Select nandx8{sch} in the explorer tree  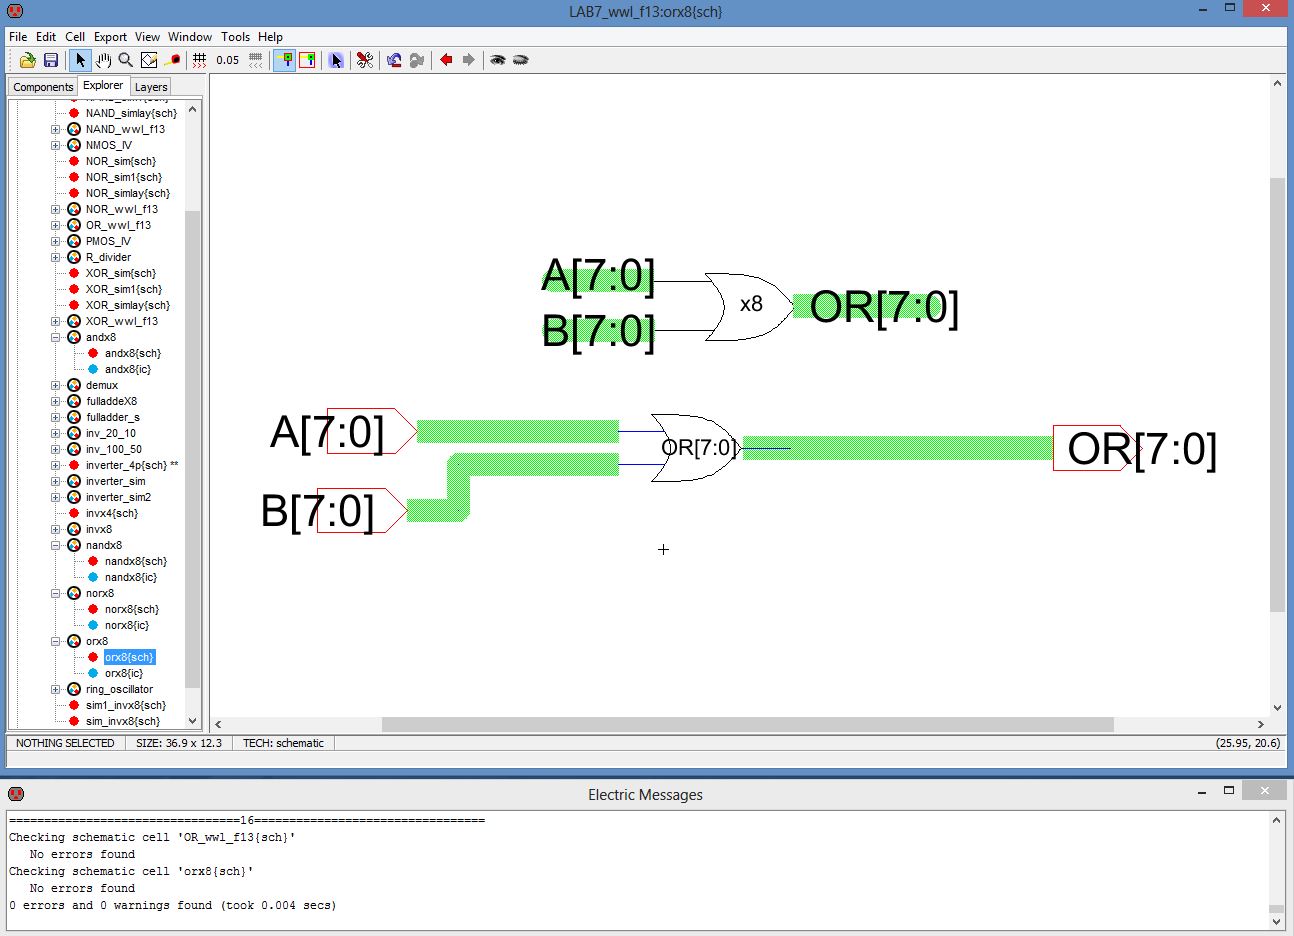(x=135, y=561)
